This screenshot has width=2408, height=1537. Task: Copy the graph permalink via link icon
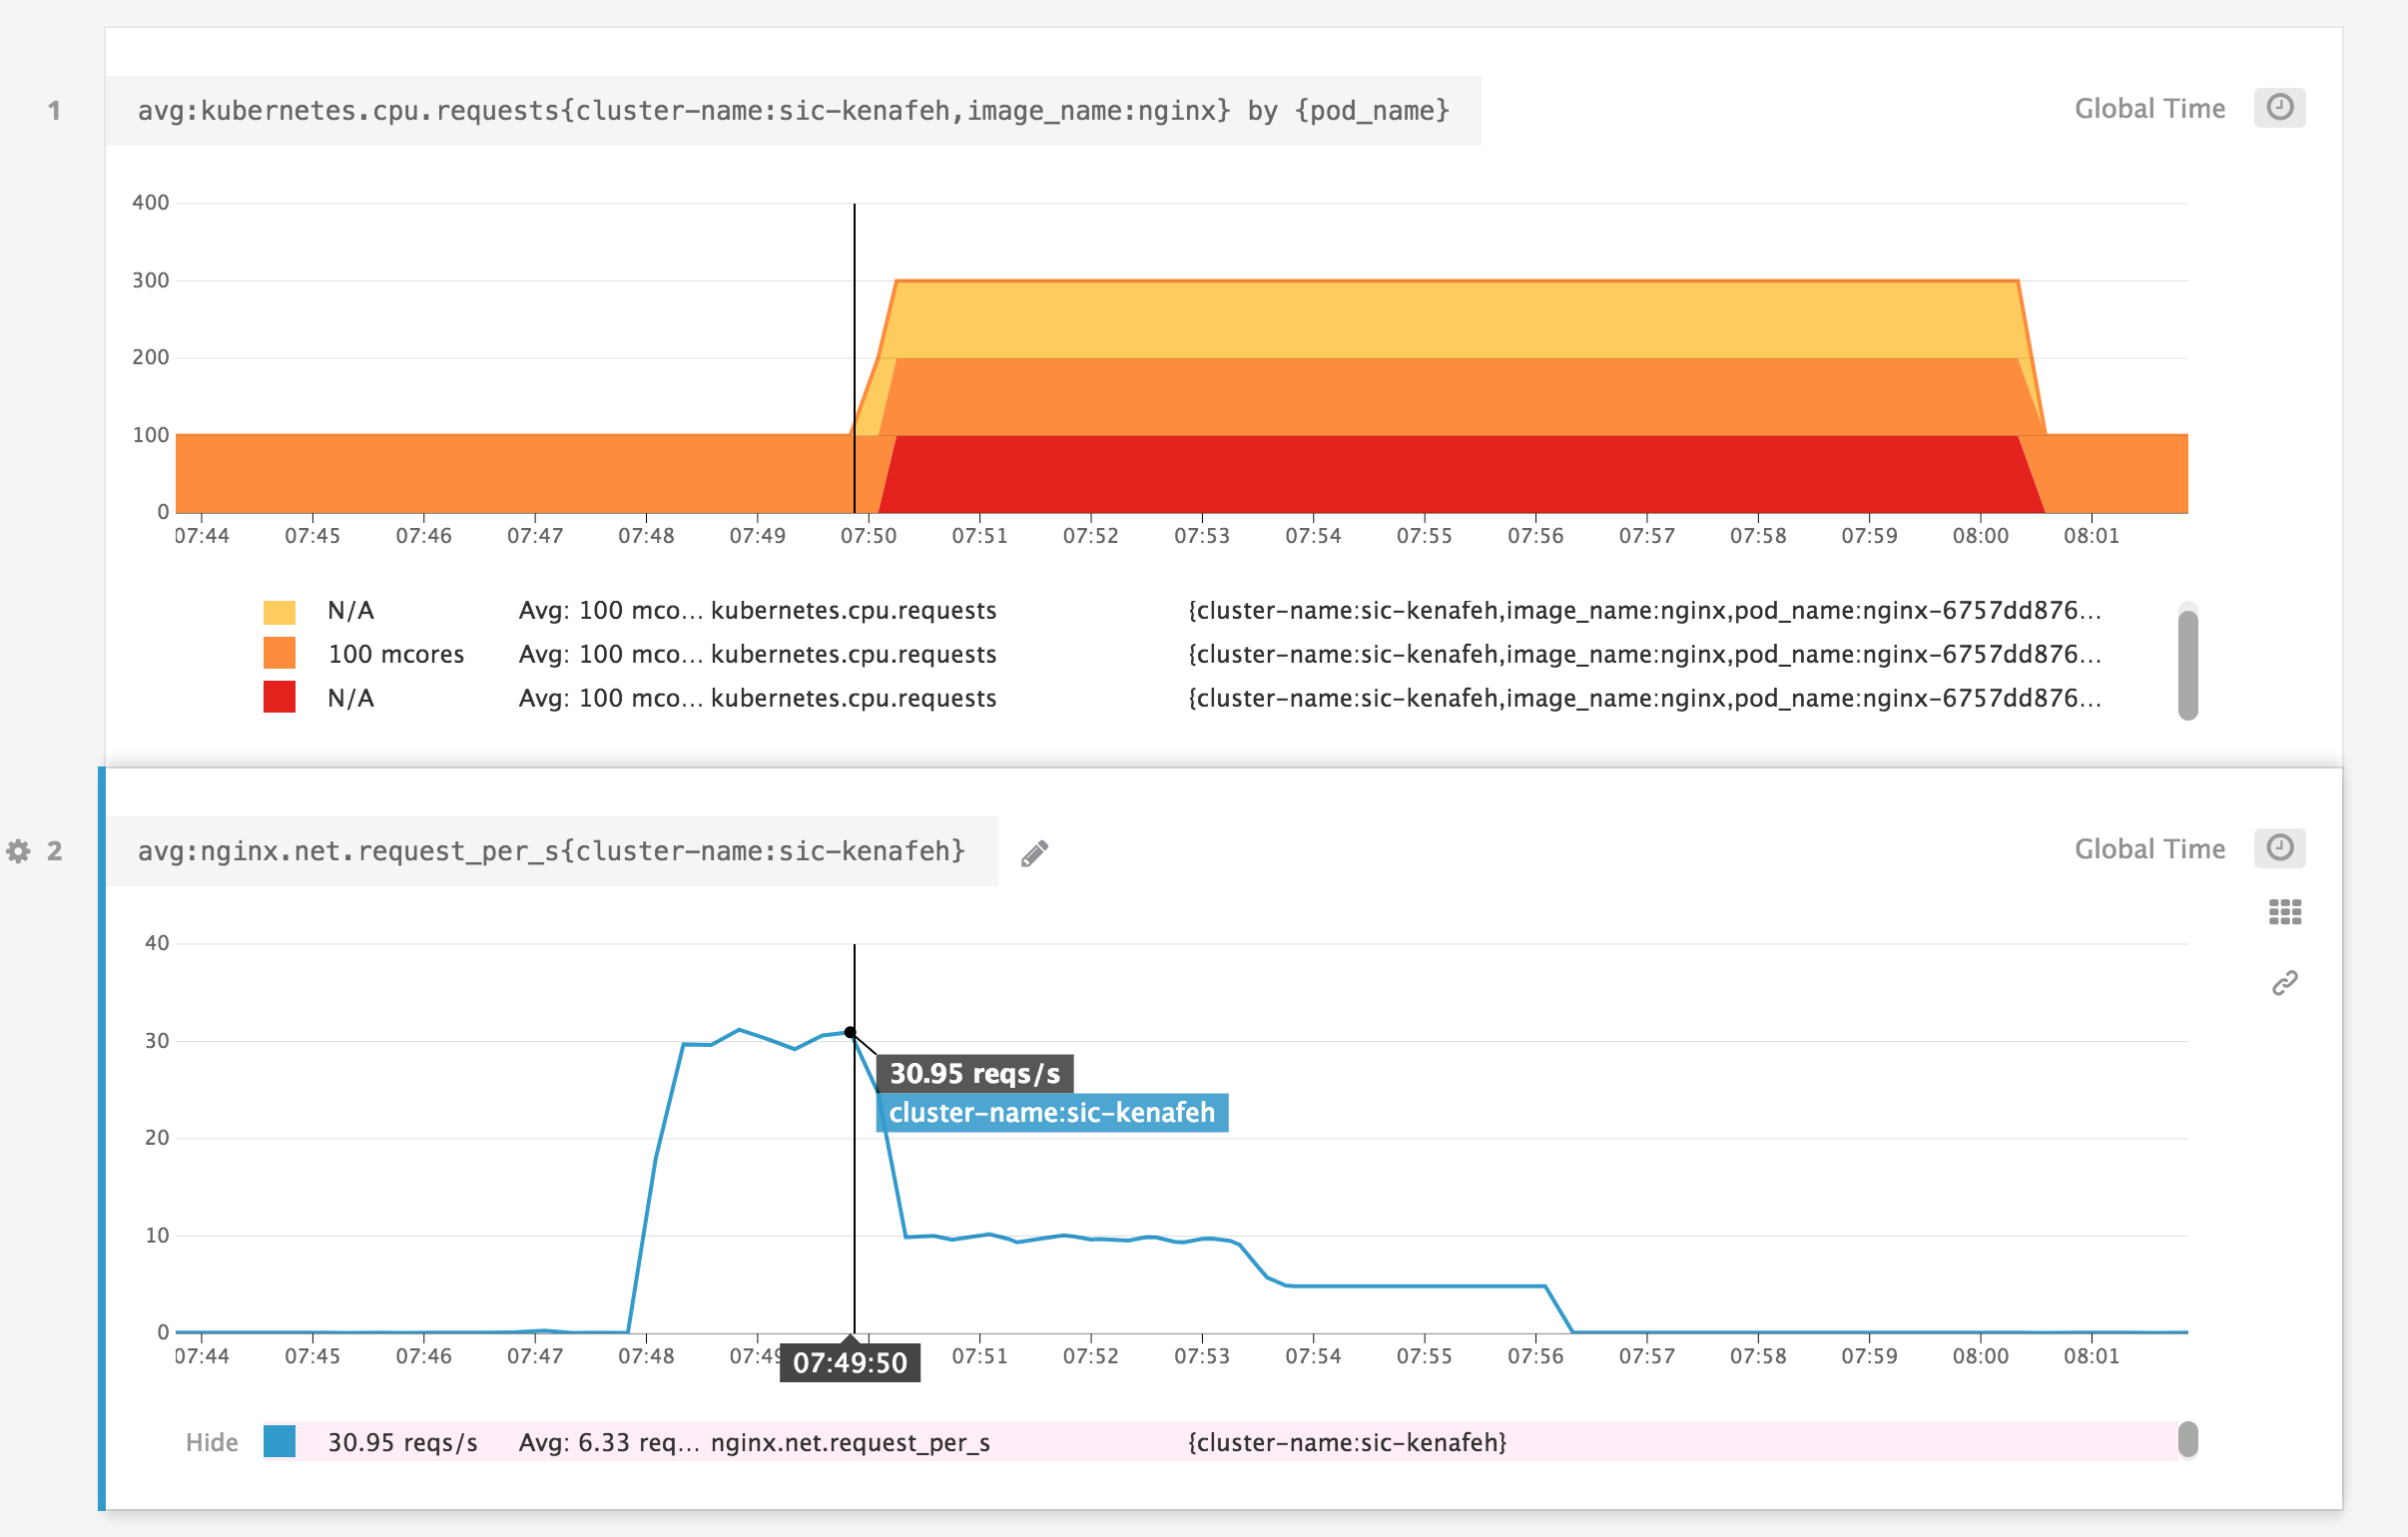2283,983
